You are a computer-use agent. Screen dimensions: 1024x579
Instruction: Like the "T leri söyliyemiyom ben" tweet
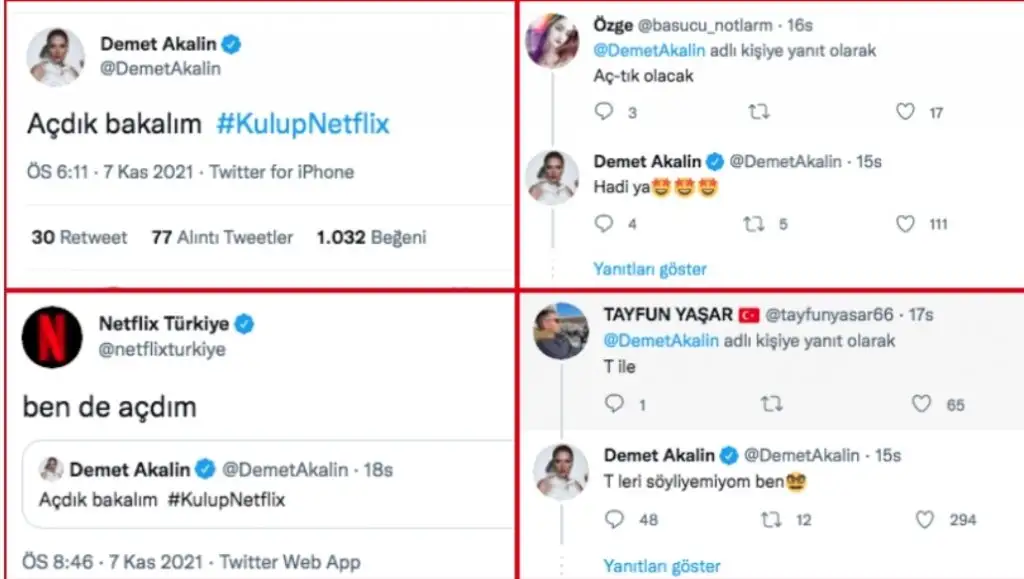point(925,519)
